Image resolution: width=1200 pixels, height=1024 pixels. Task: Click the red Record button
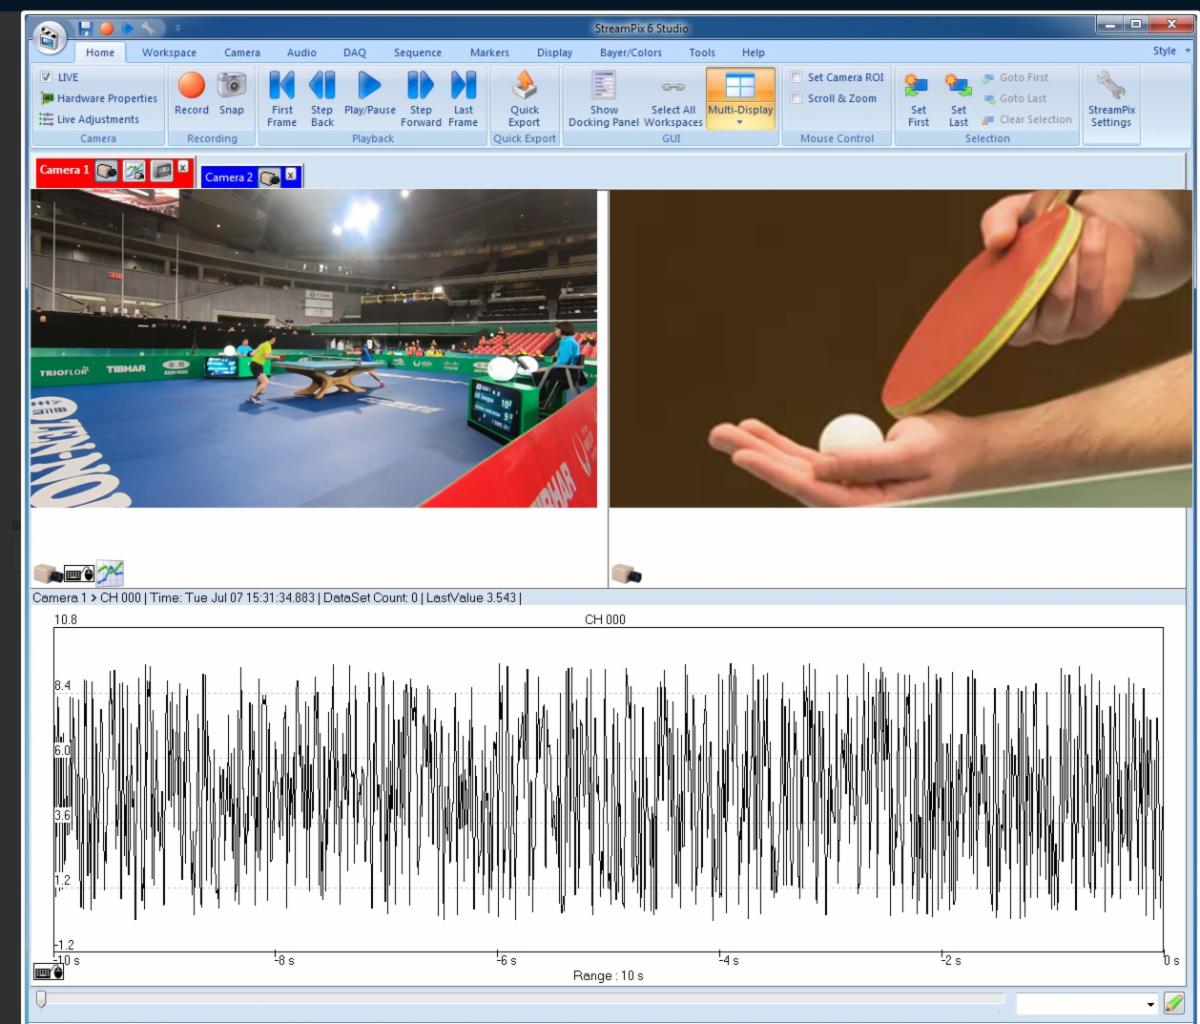pyautogui.click(x=191, y=87)
